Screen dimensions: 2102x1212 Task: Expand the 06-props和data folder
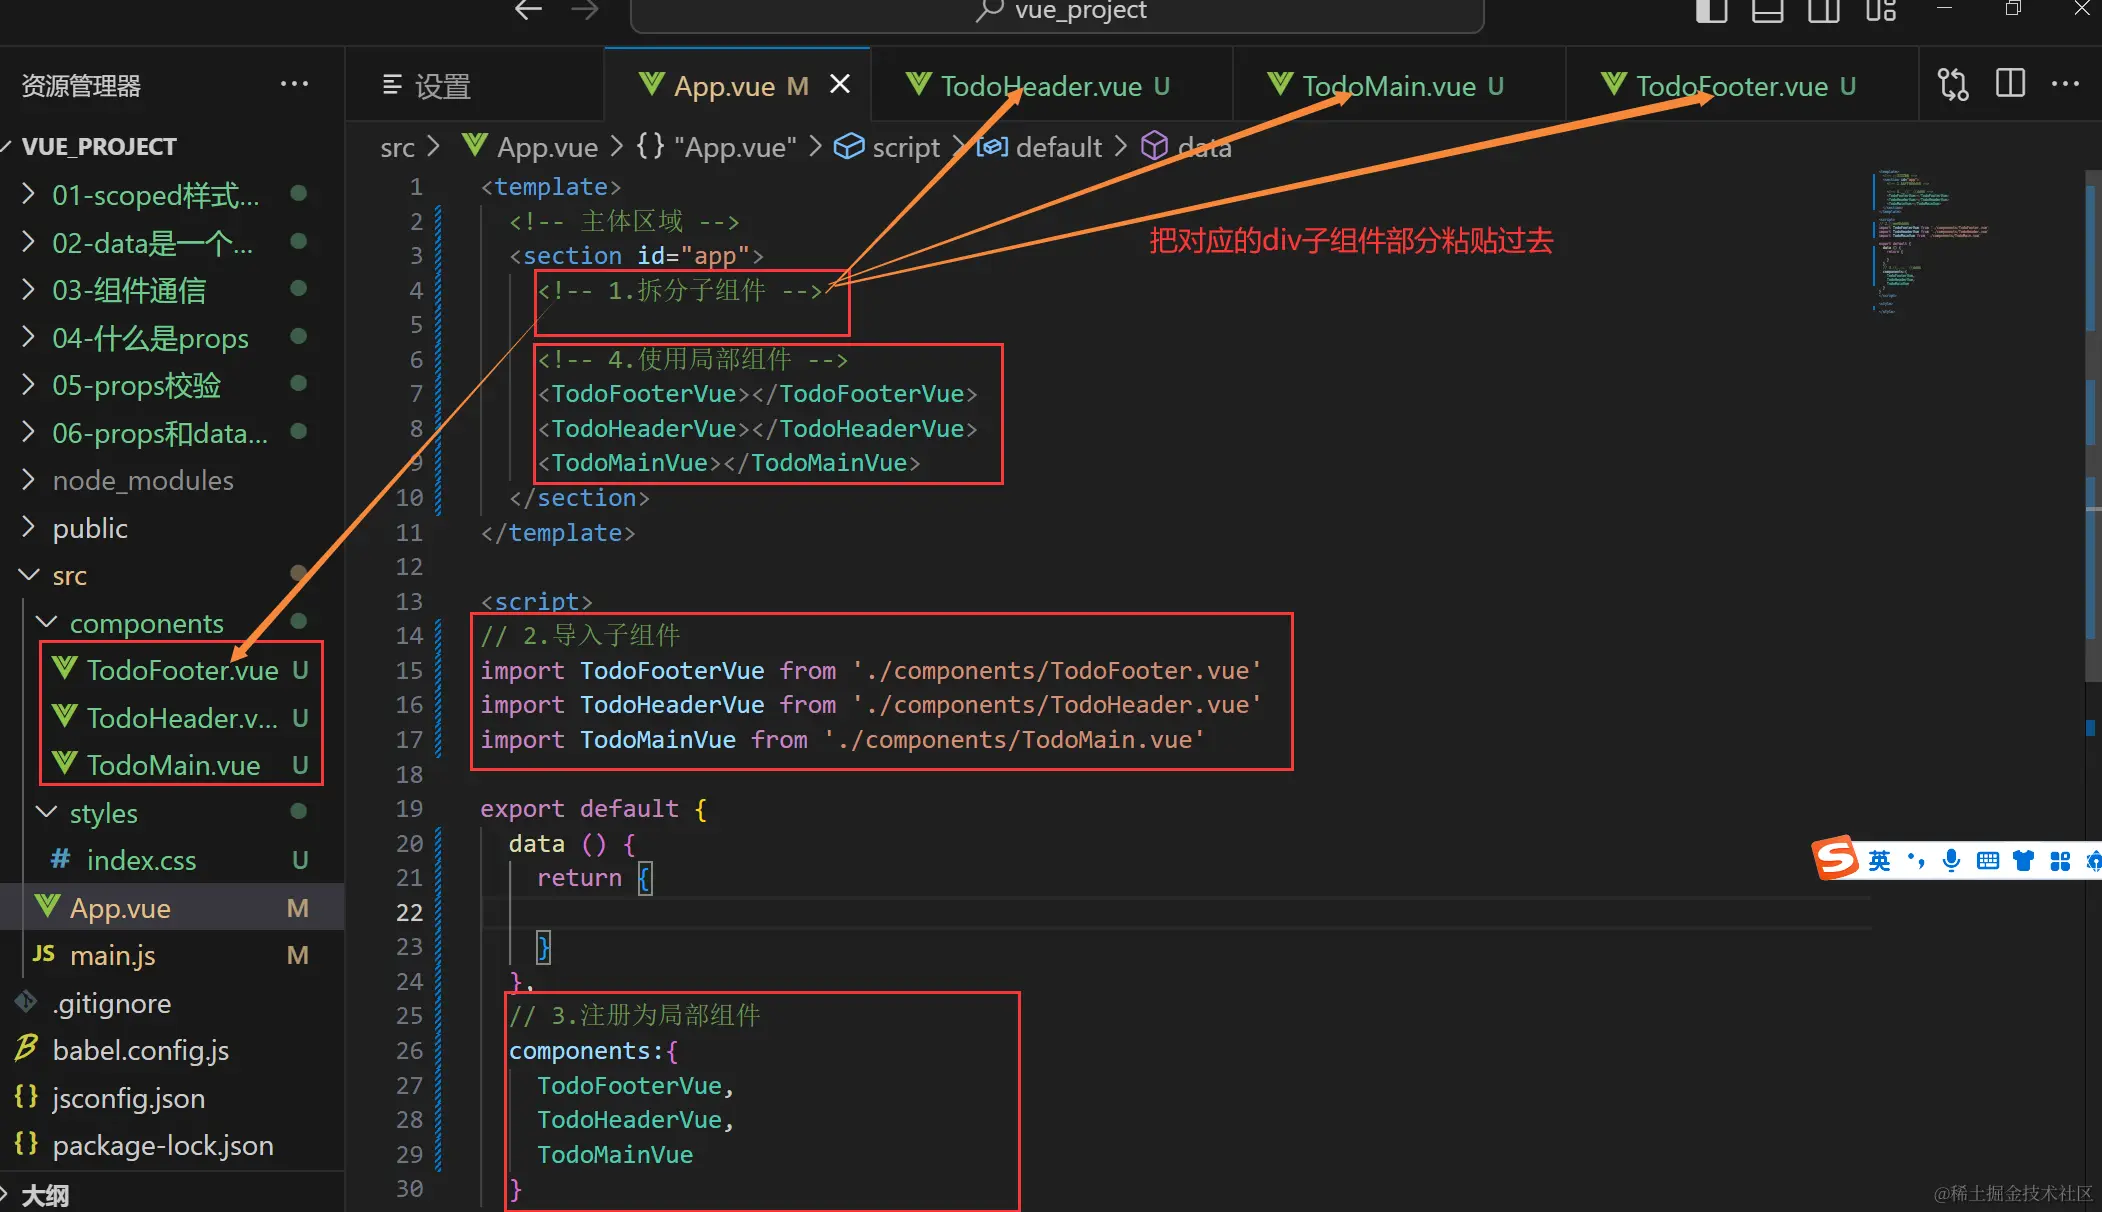point(172,433)
